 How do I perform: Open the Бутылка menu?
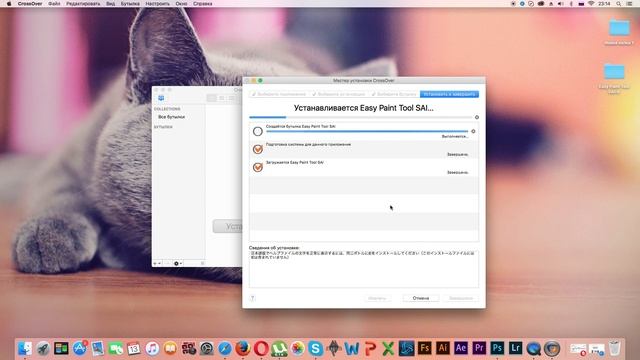[x=130, y=4]
